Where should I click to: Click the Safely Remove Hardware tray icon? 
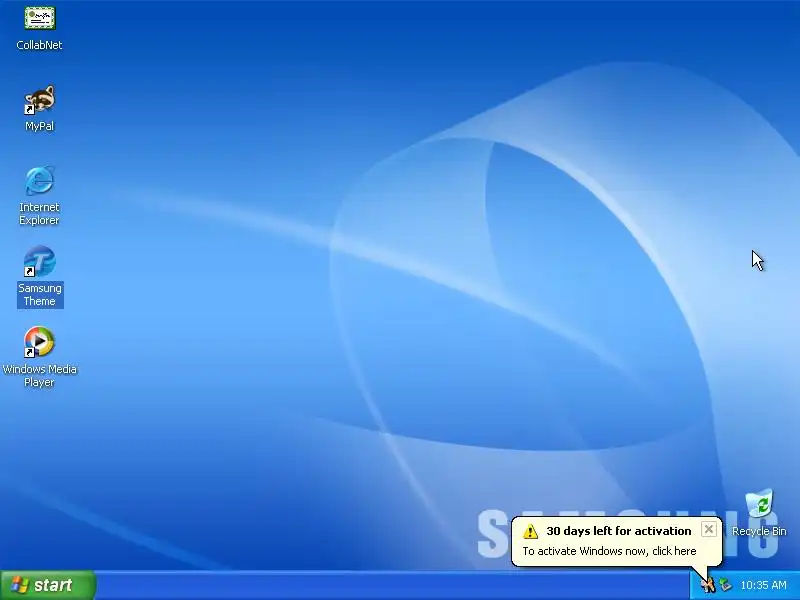coord(725,585)
